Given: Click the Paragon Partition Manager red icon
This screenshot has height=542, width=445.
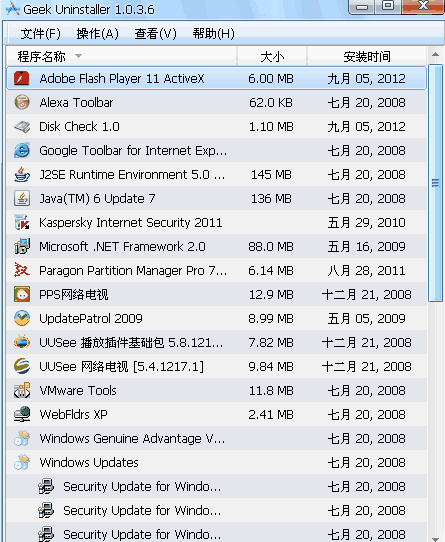Looking at the screenshot, I should pyautogui.click(x=22, y=270).
